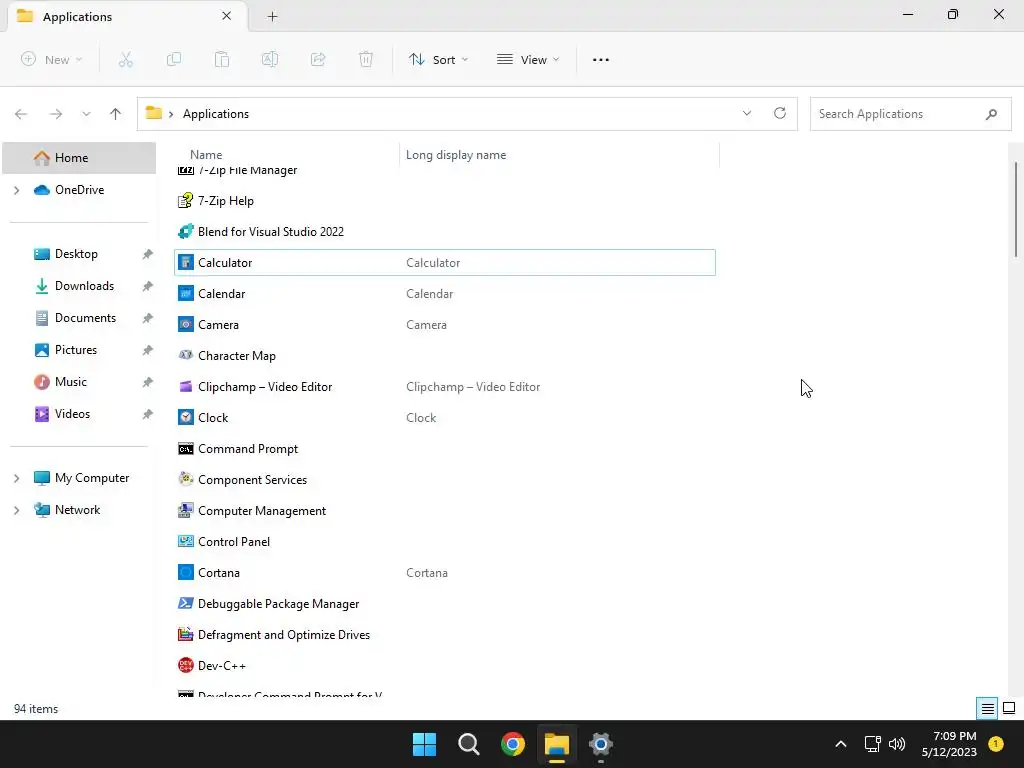
Task: Show hidden system tray icons chevron
Action: click(x=841, y=744)
